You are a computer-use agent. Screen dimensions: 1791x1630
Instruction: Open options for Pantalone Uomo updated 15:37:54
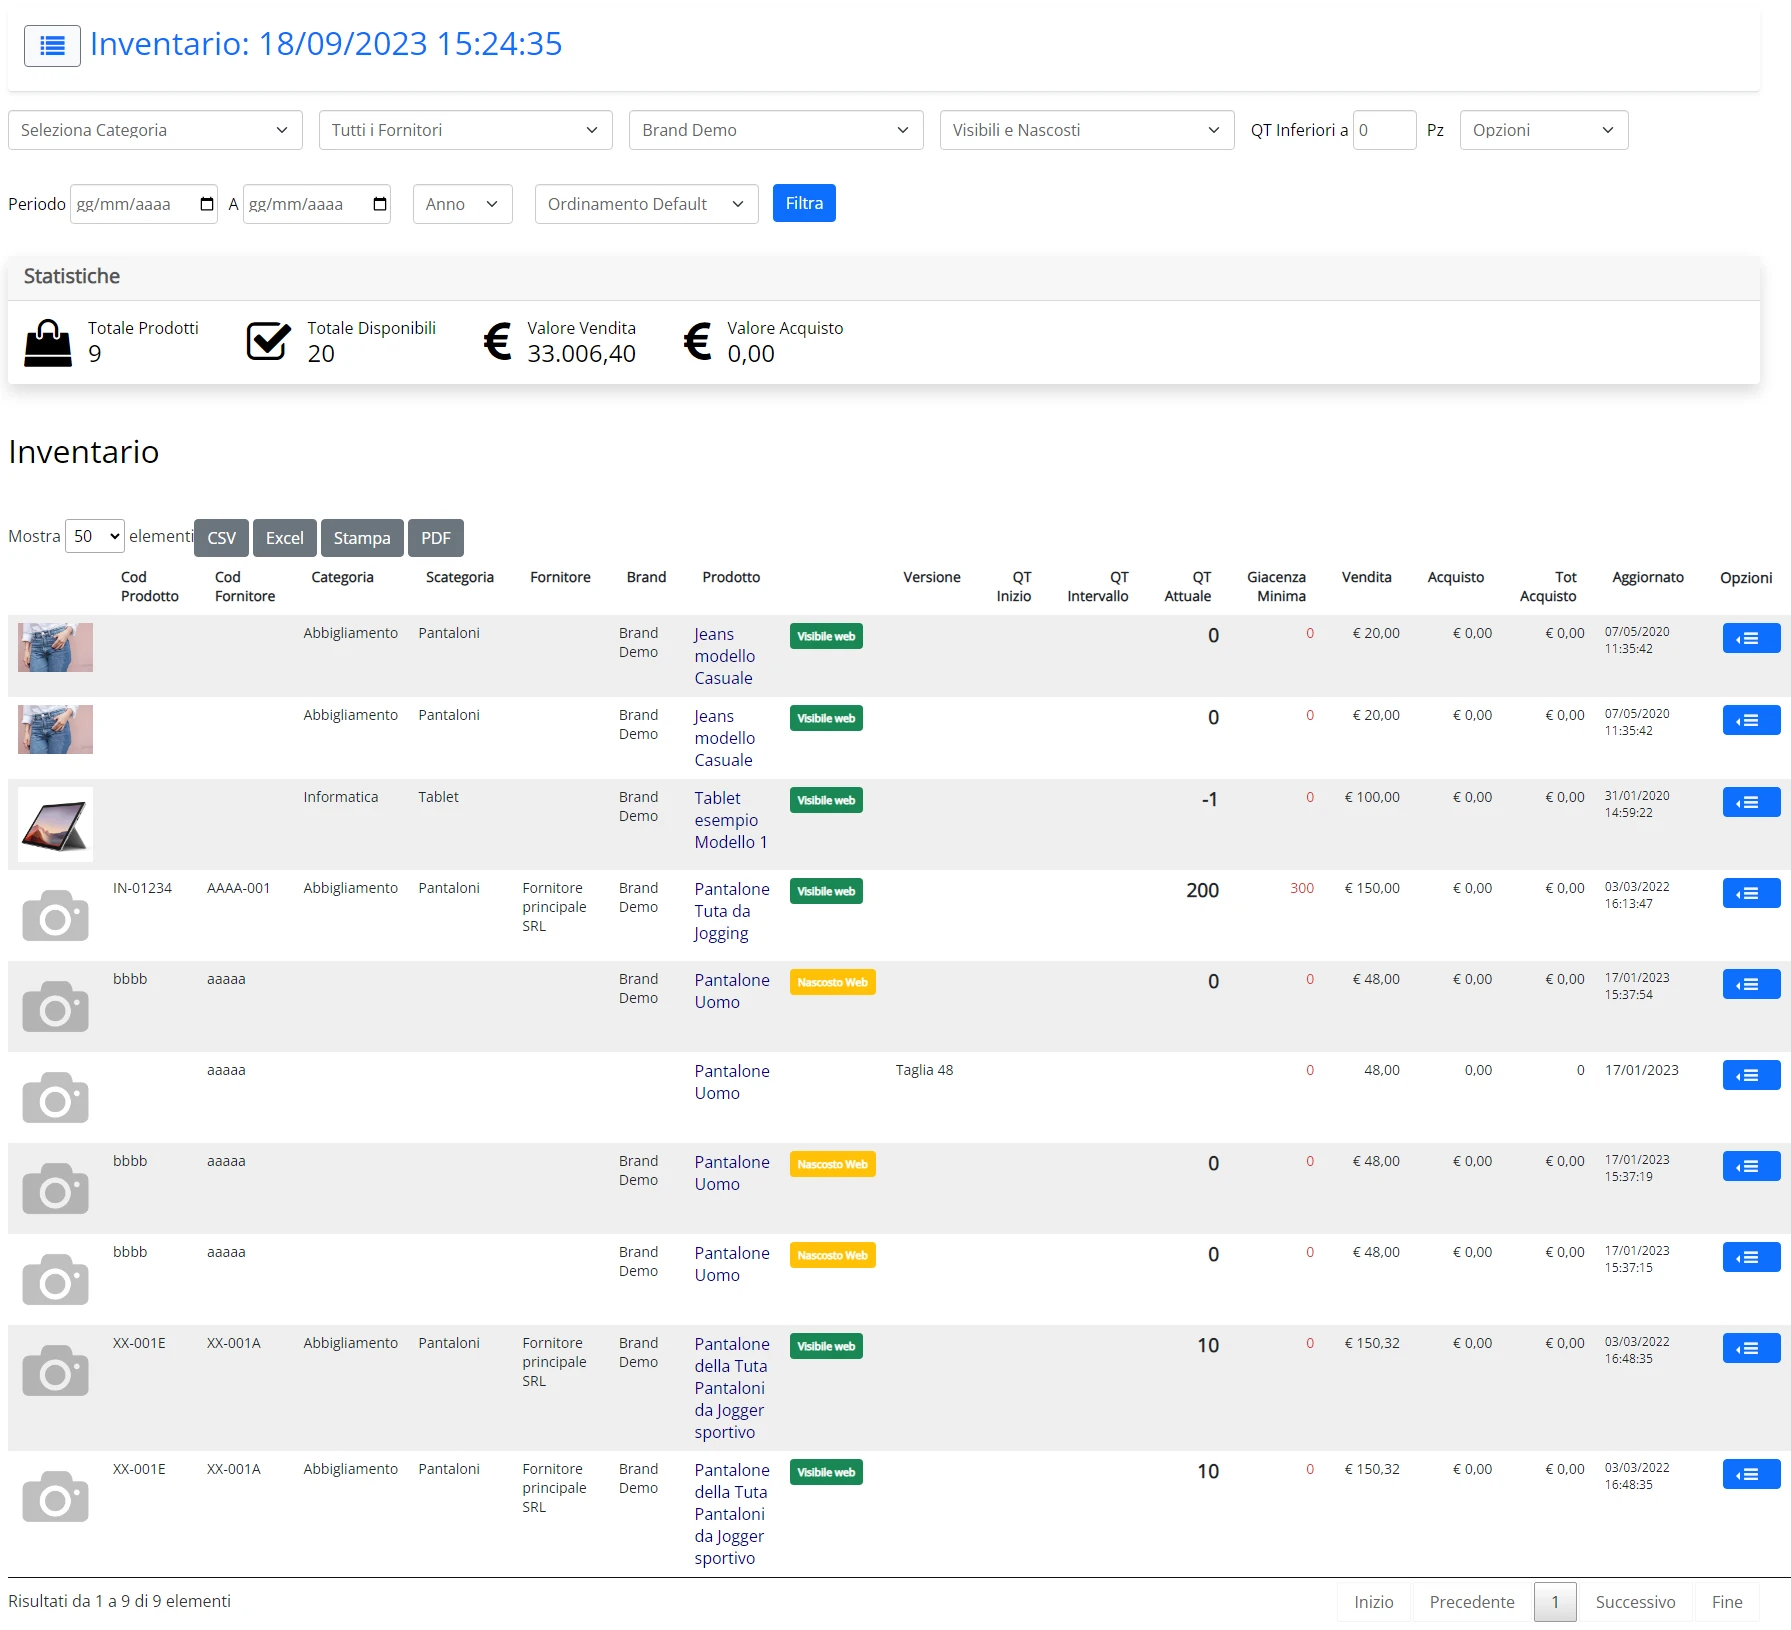[1751, 984]
